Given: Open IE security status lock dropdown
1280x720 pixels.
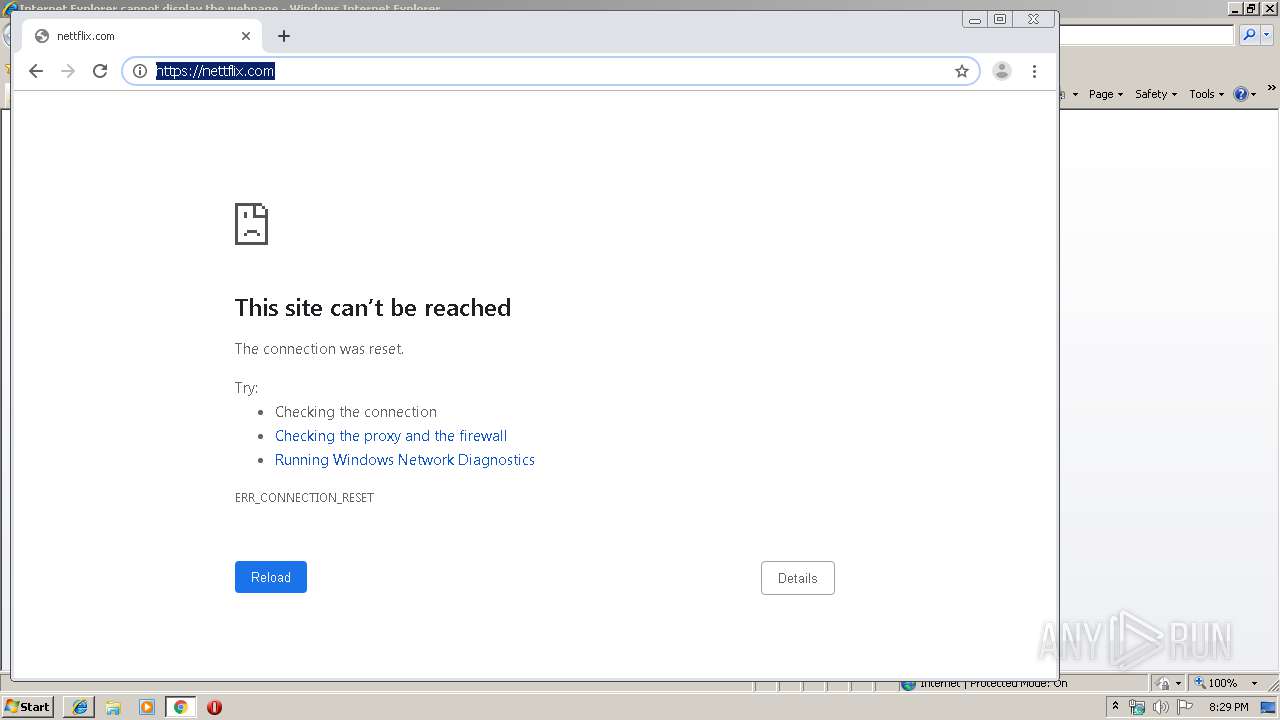Looking at the screenshot, I should pyautogui.click(x=1169, y=683).
